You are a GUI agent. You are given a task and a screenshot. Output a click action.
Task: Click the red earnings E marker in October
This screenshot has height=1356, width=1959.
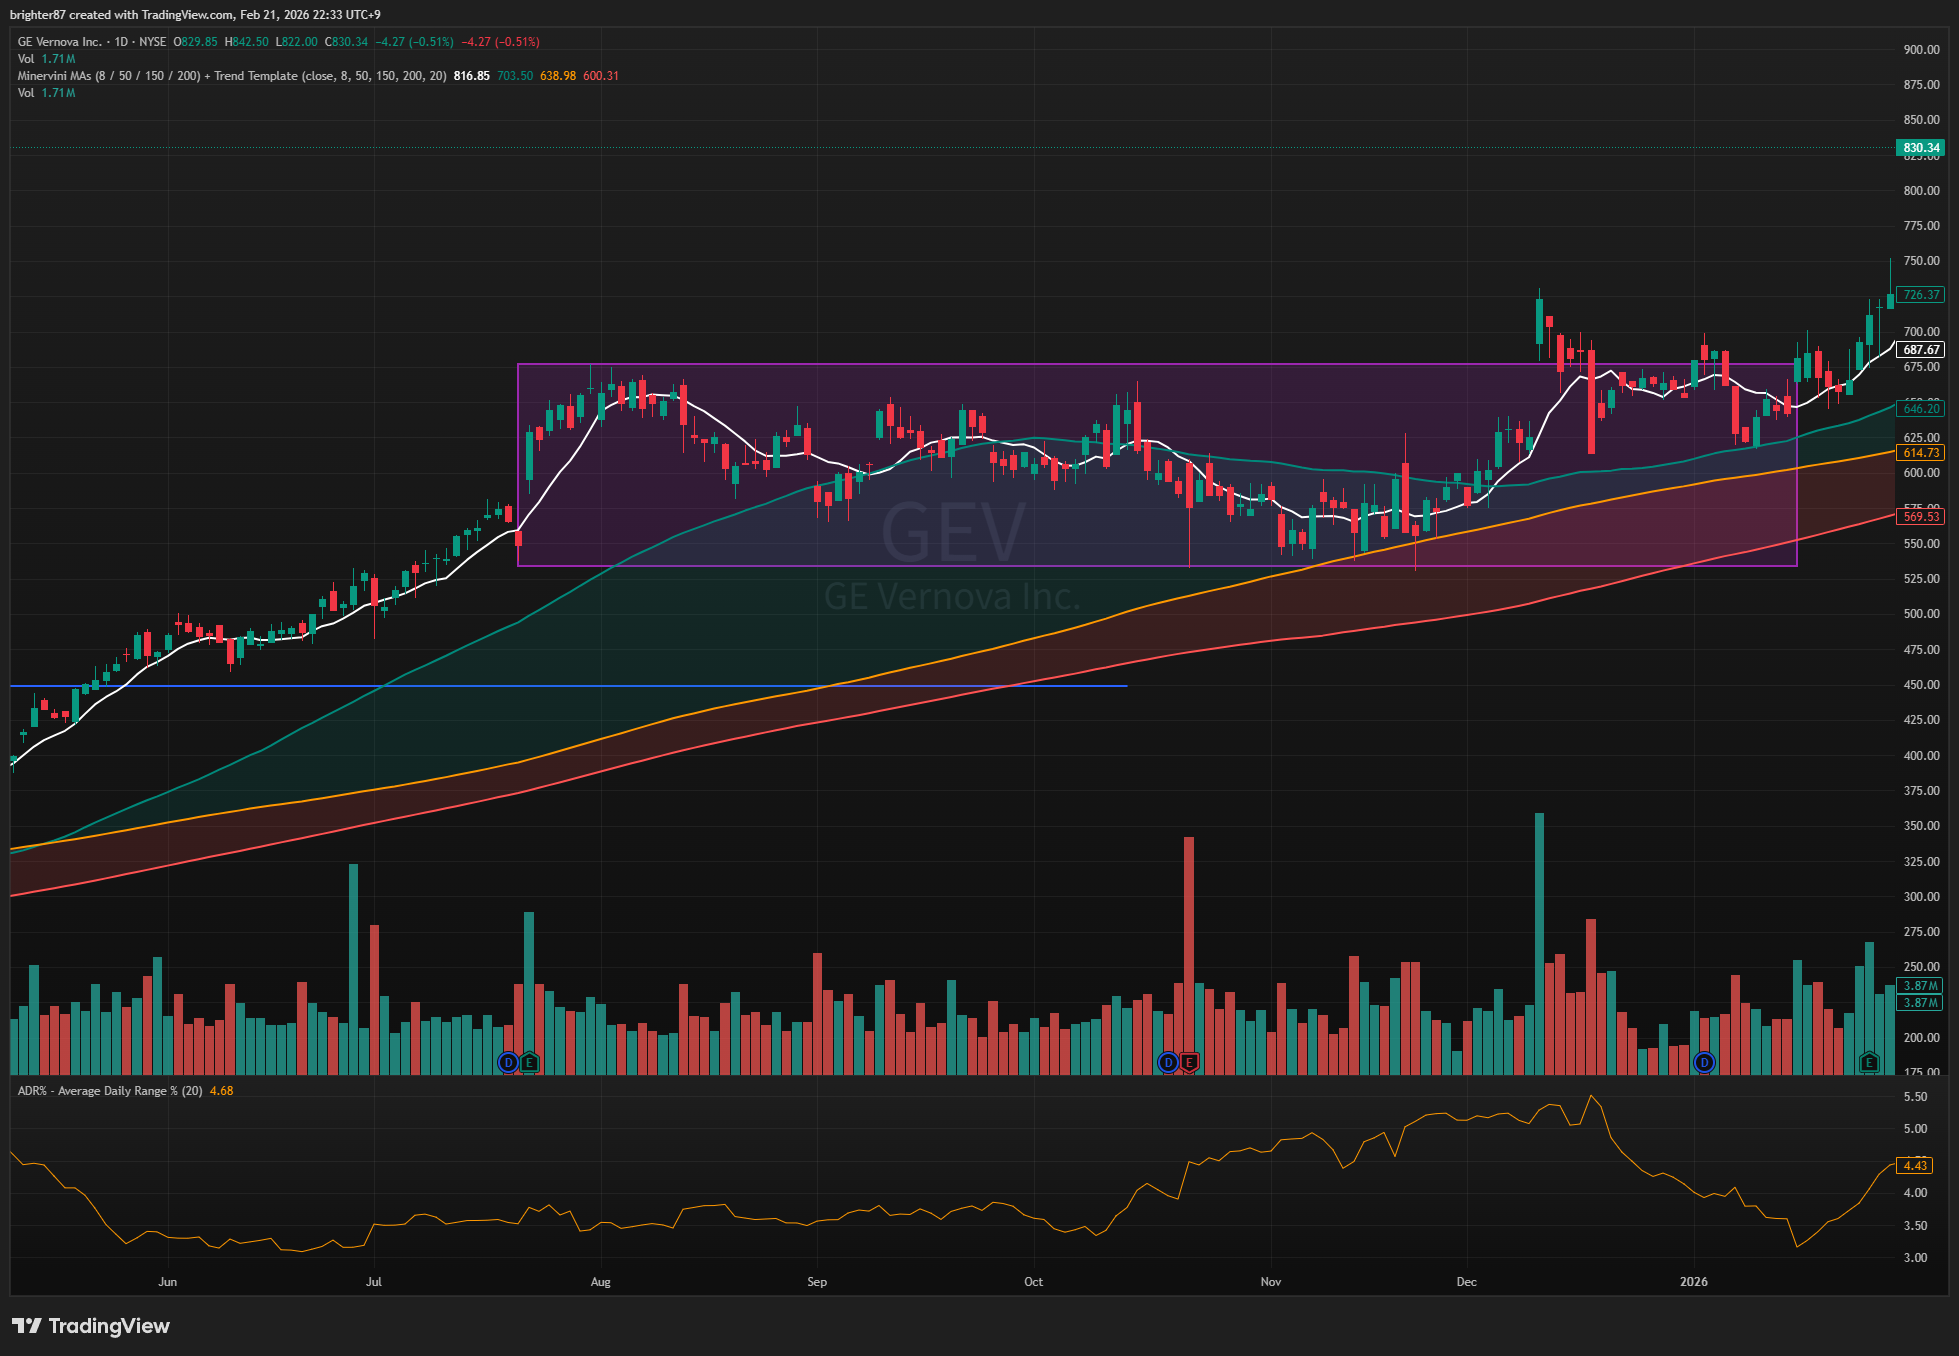coord(1189,1062)
